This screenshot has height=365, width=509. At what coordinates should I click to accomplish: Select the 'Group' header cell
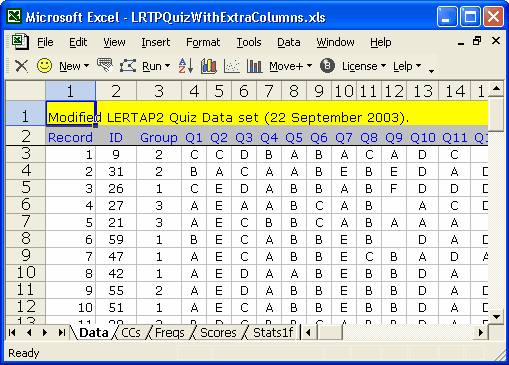pos(159,137)
